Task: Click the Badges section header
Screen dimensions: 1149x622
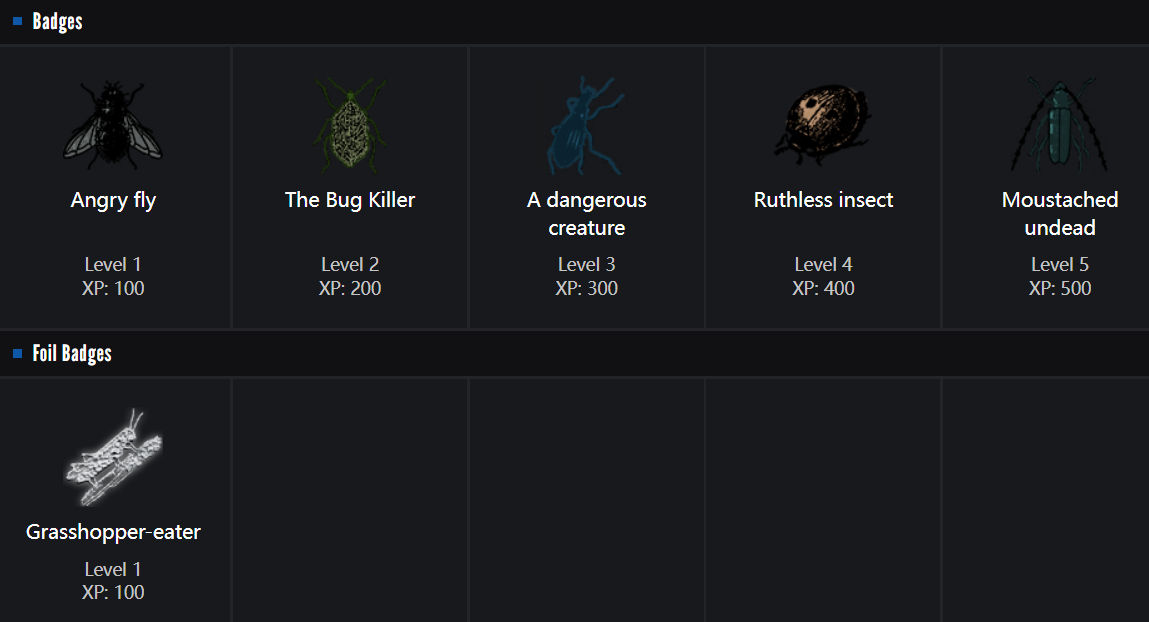Action: pyautogui.click(x=58, y=21)
